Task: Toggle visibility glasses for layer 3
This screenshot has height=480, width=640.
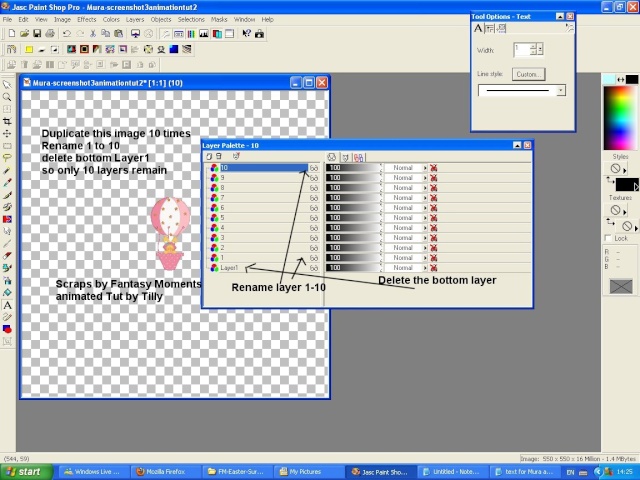Action: click(x=313, y=238)
